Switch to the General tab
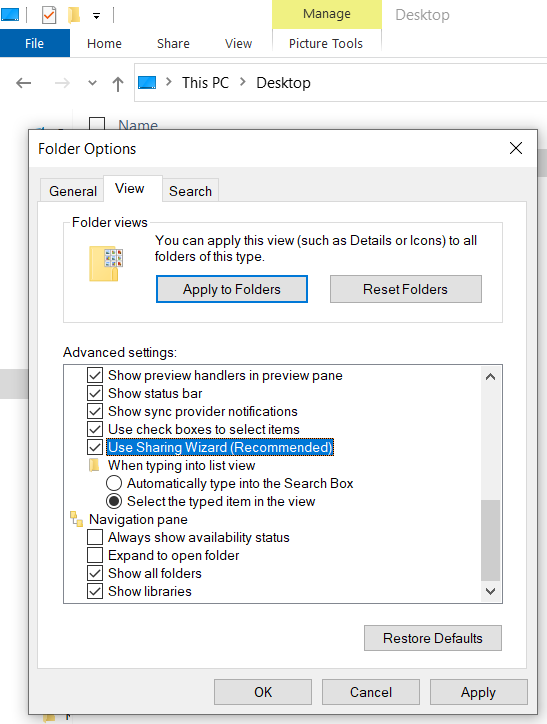 (72, 191)
